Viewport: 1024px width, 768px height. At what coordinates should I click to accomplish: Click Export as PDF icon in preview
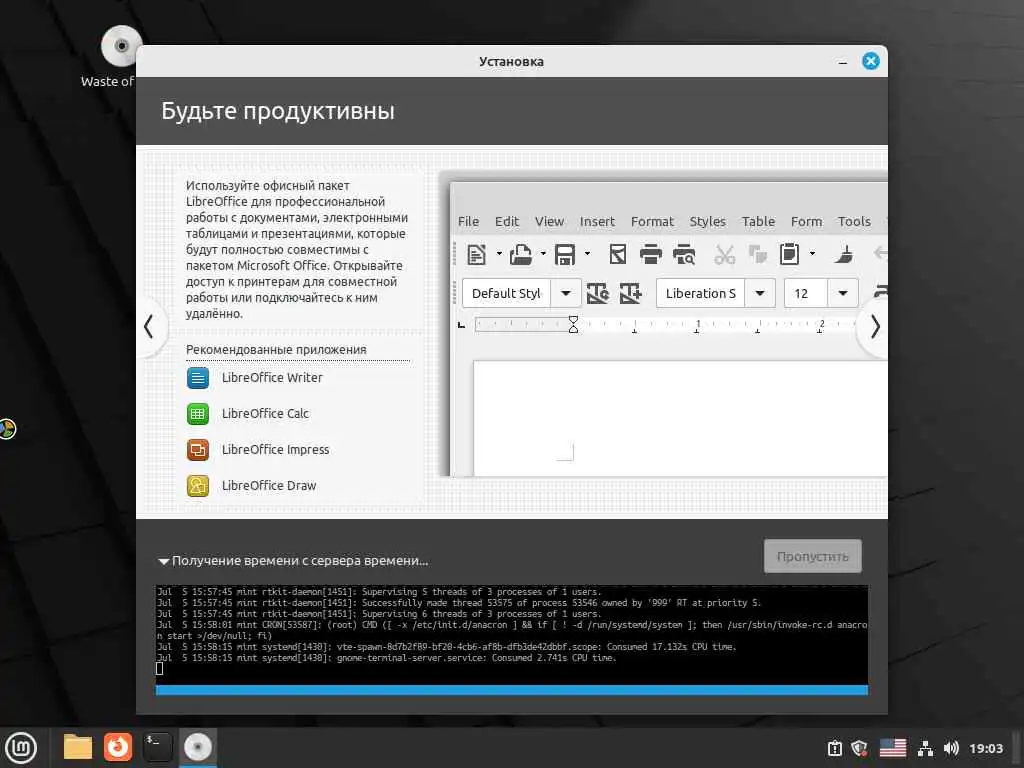point(618,254)
